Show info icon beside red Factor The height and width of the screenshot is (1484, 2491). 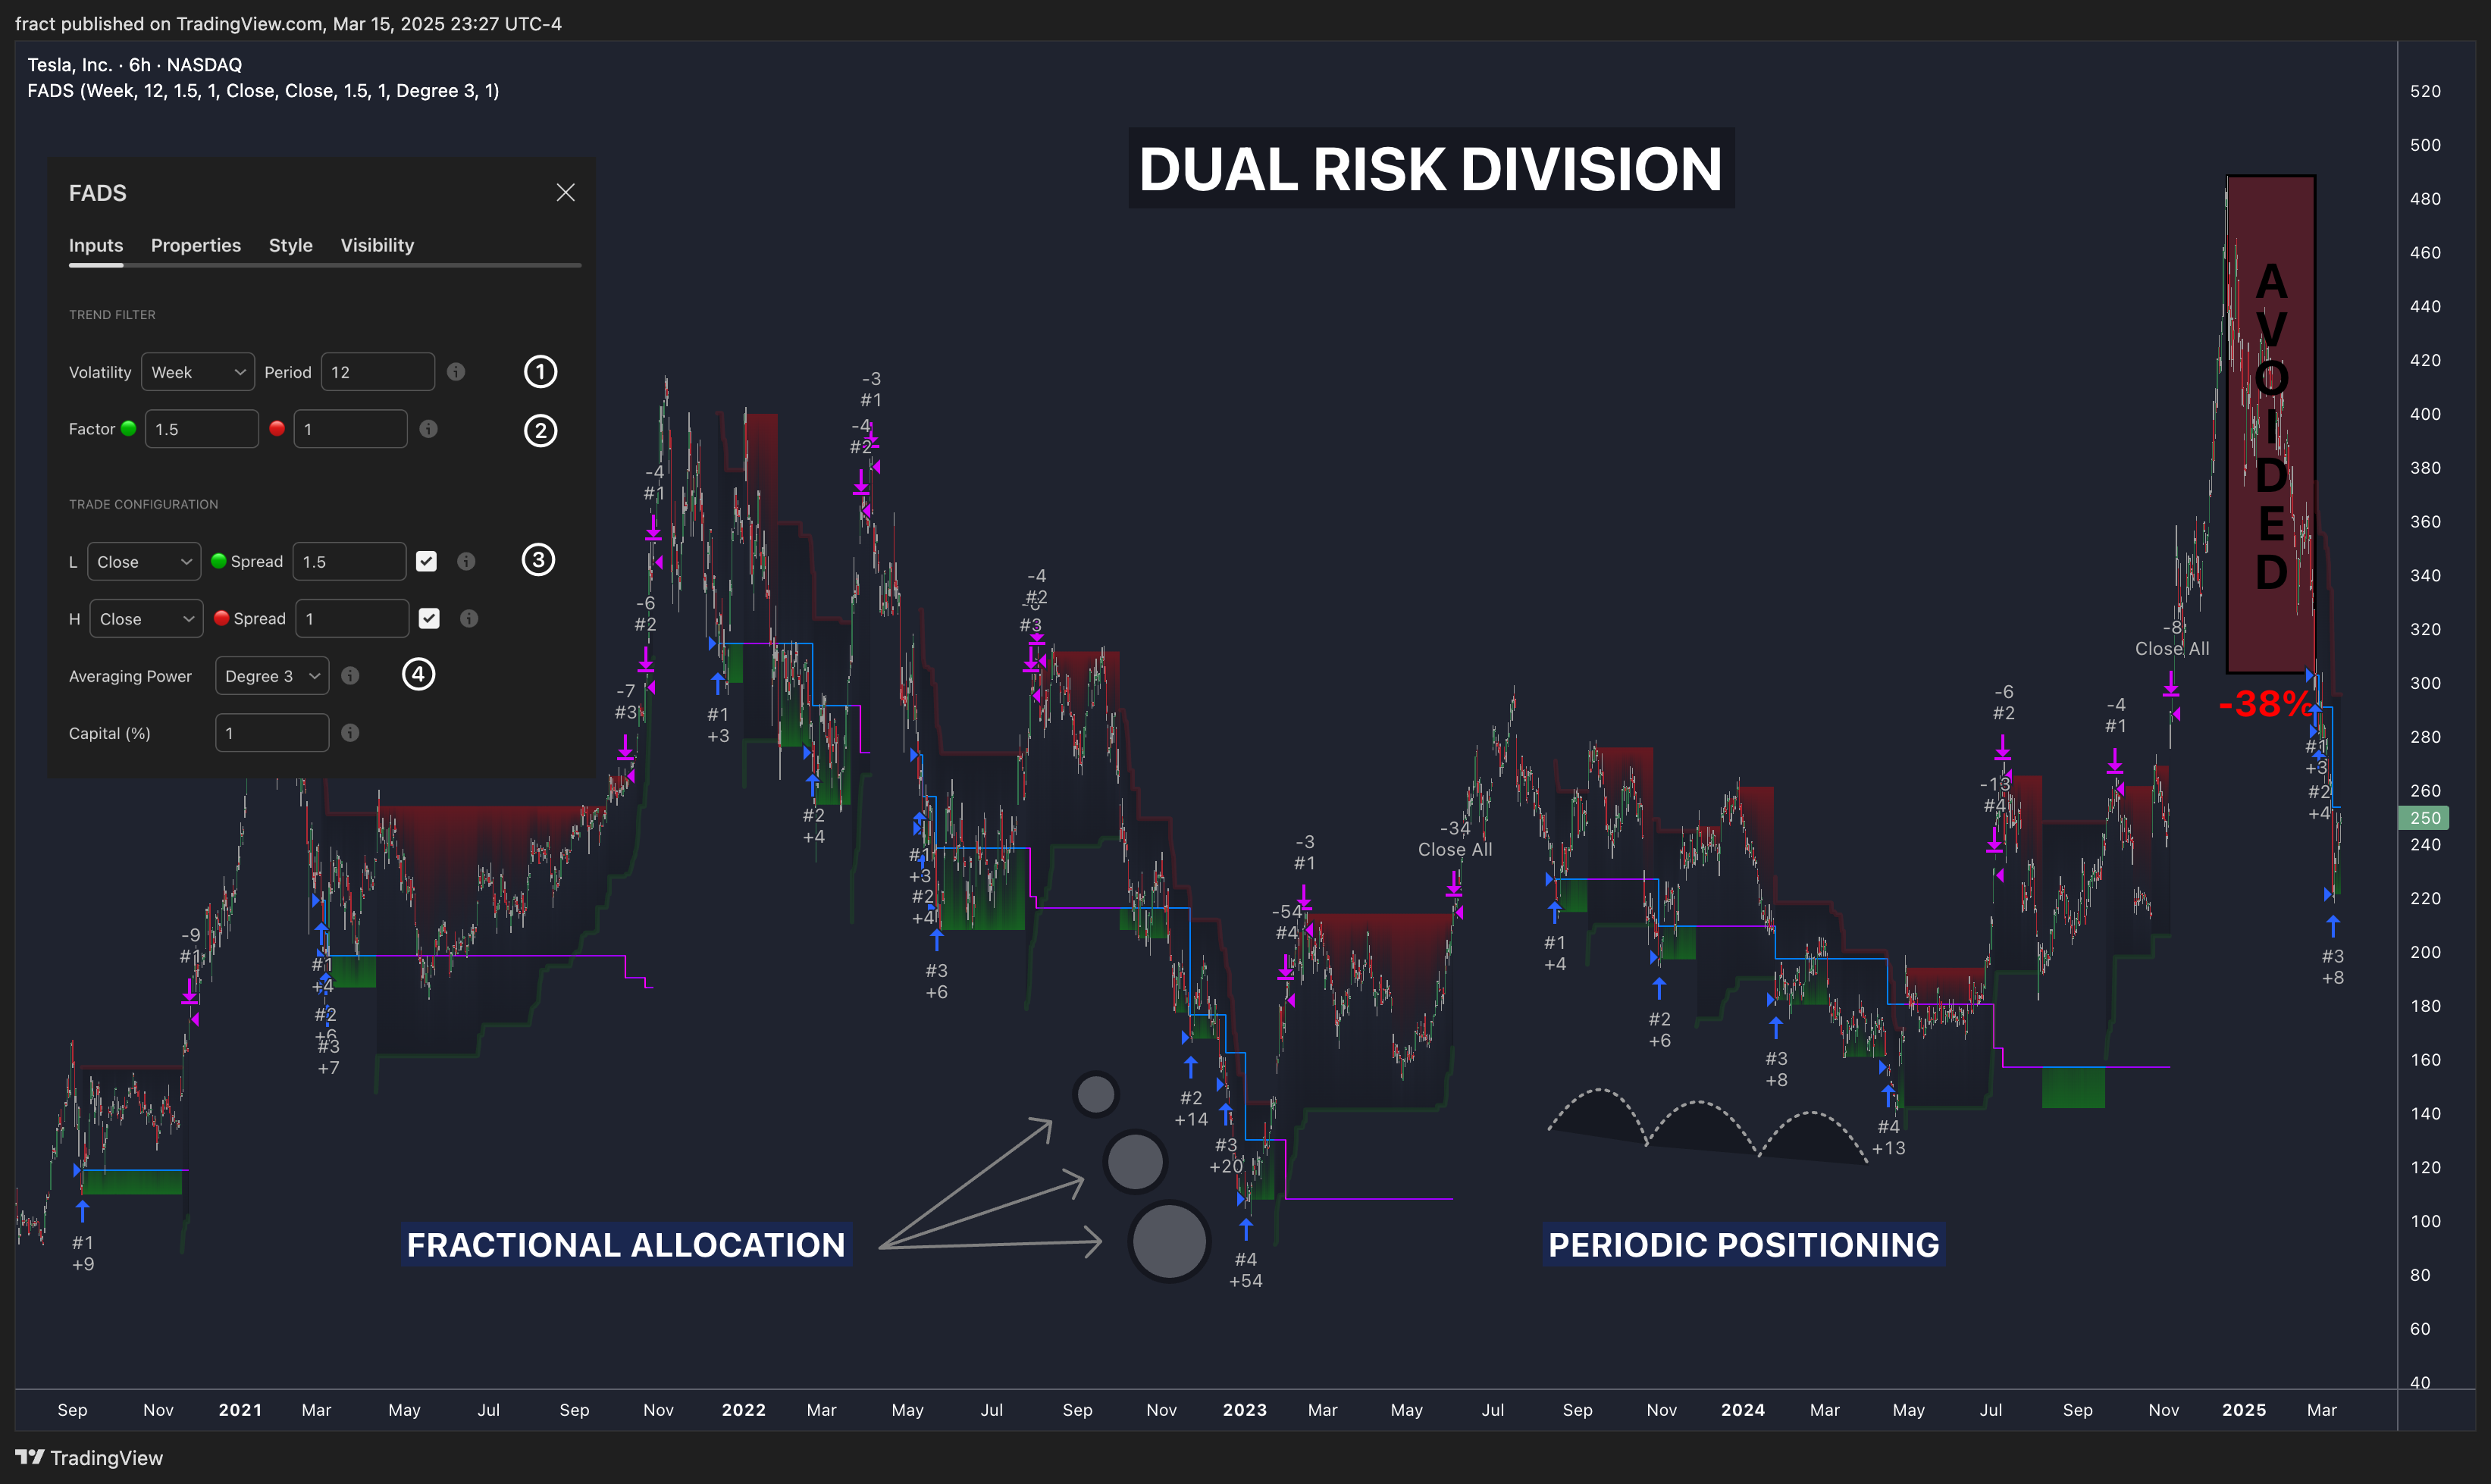428,429
